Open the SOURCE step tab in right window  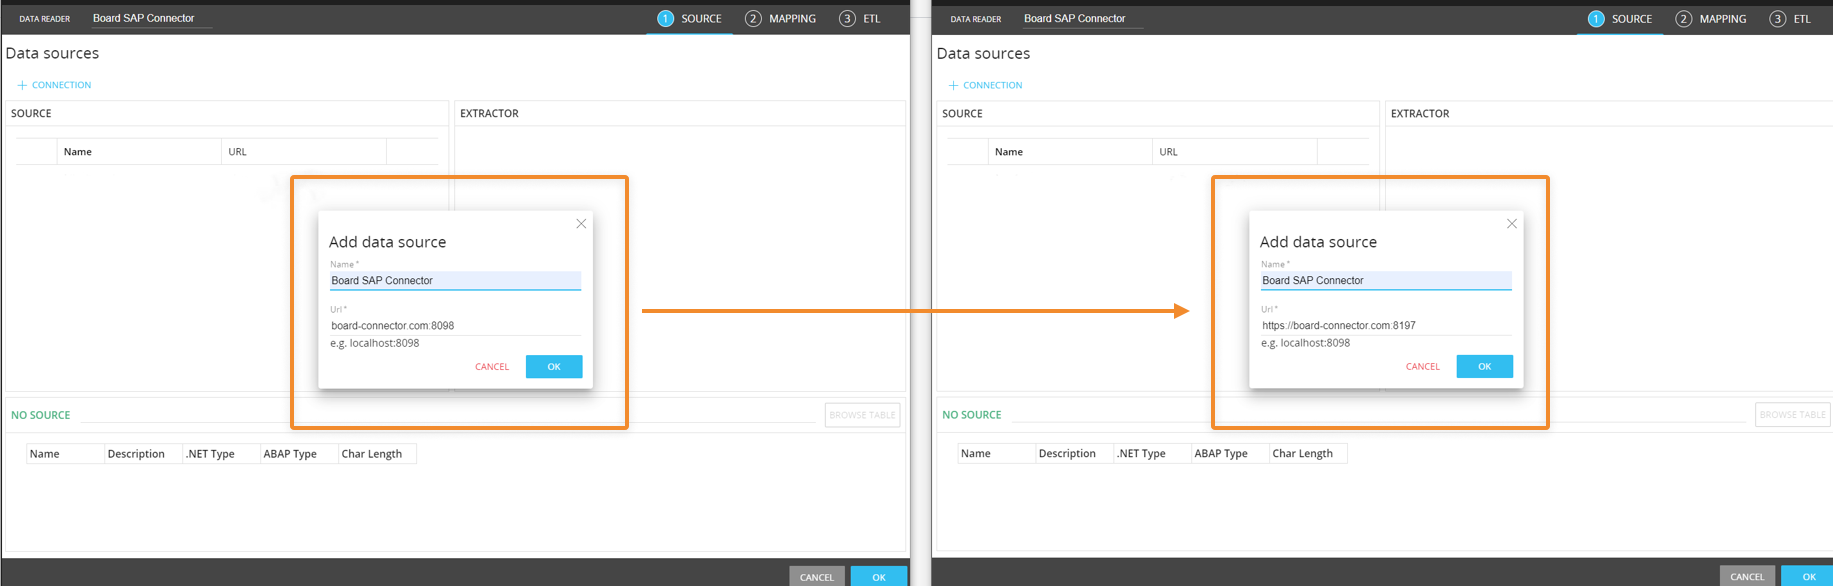1620,19
